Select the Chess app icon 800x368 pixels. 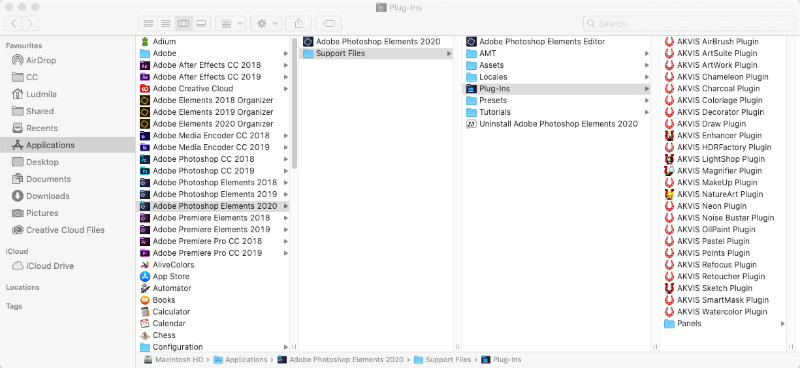[x=144, y=335]
